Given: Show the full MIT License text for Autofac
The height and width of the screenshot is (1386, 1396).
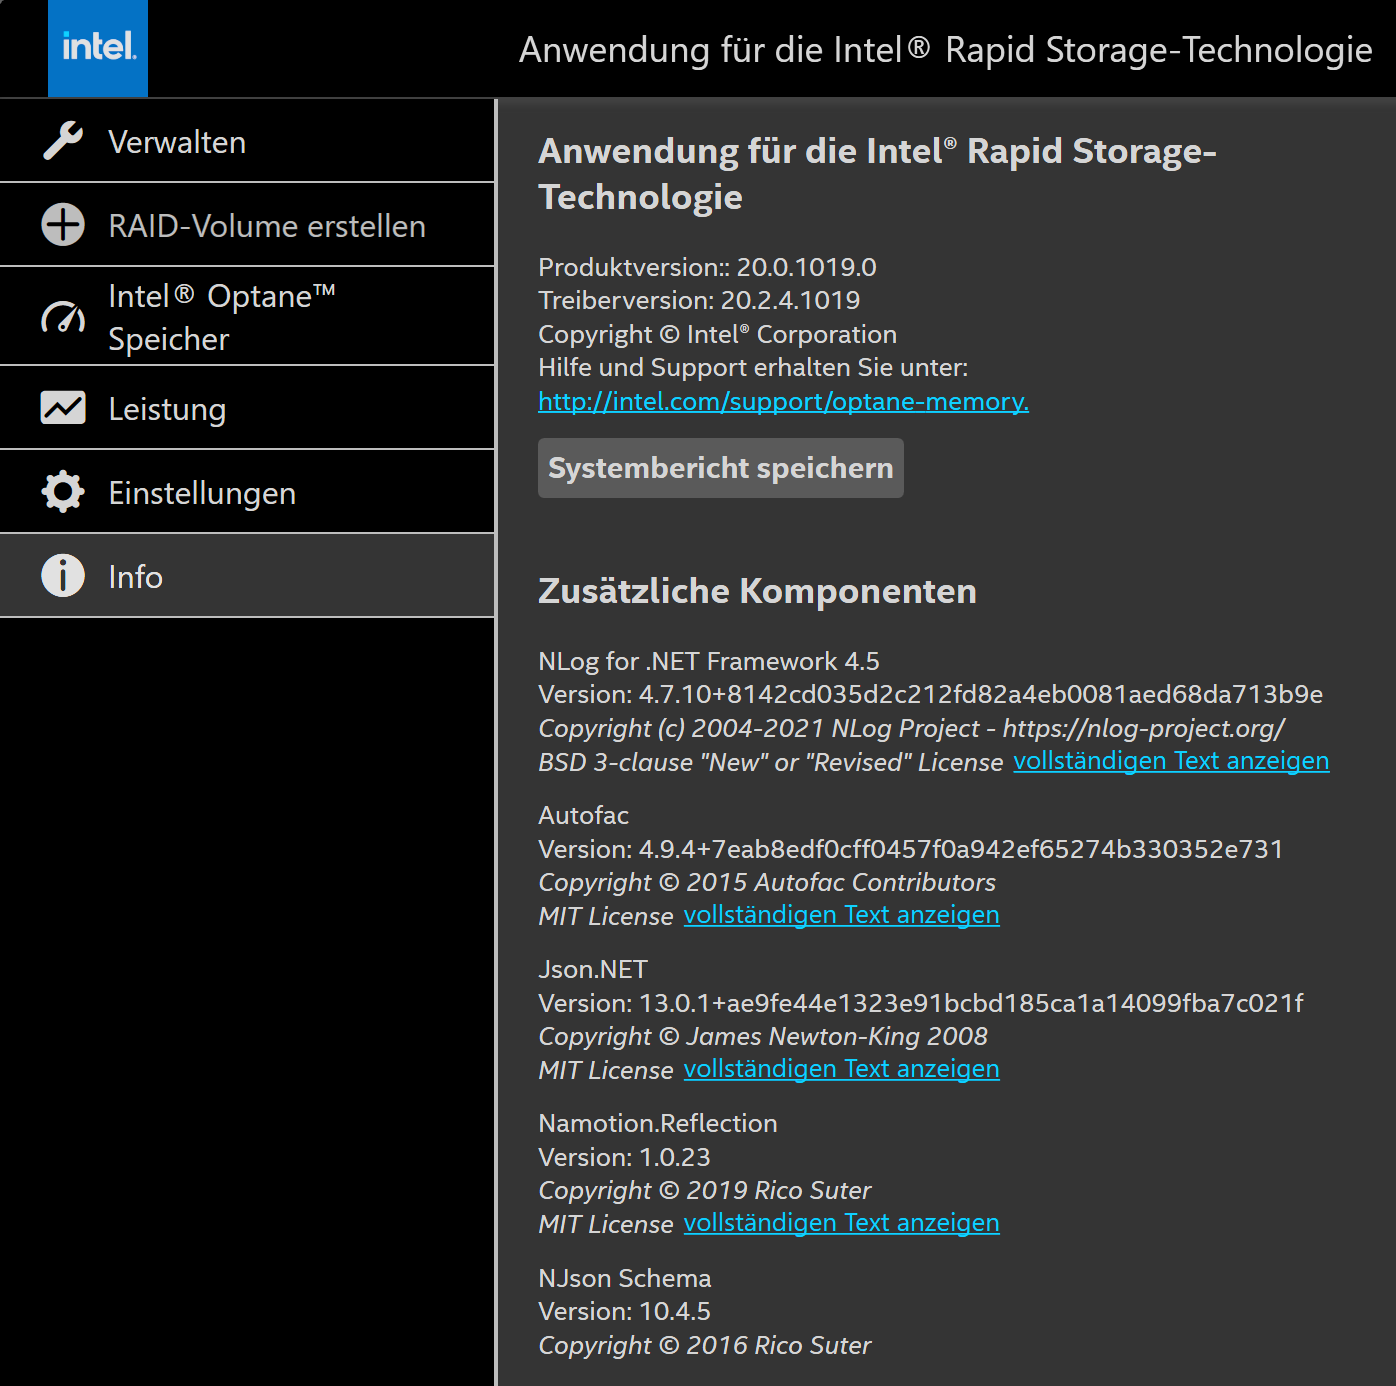Looking at the screenshot, I should pyautogui.click(x=841, y=915).
